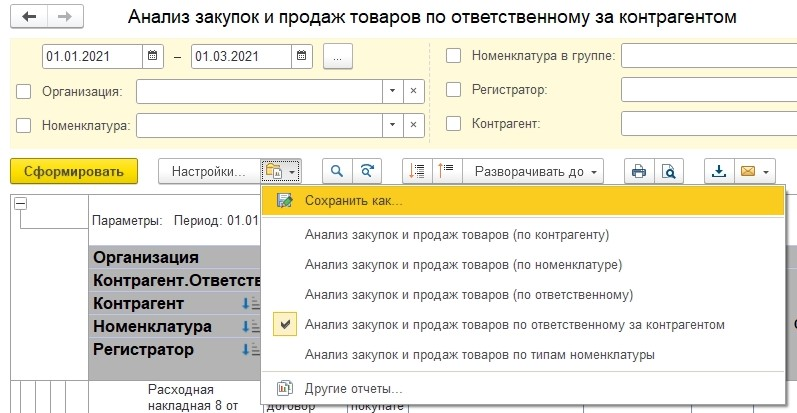The width and height of the screenshot is (797, 413).
Task: Click the save-to-file download icon
Action: pos(718,171)
